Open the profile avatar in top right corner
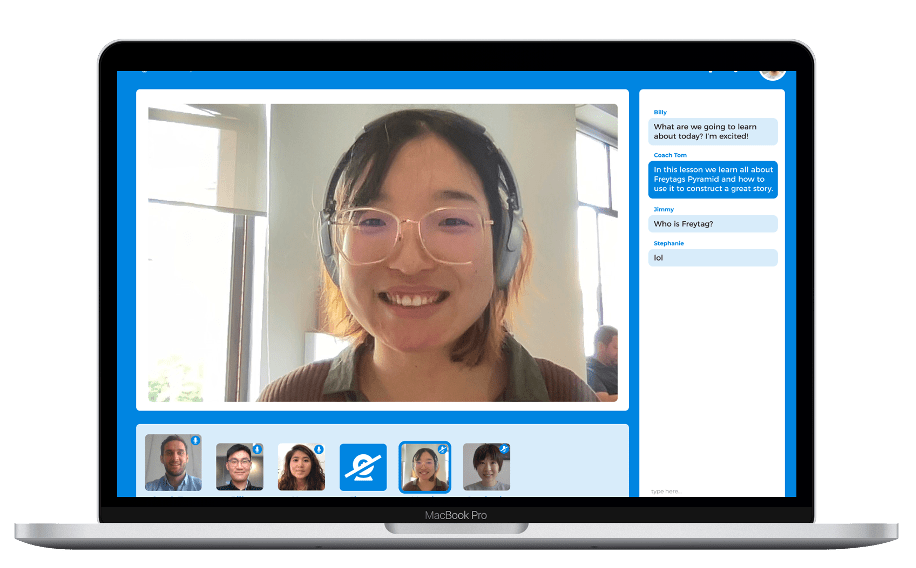 tap(772, 75)
